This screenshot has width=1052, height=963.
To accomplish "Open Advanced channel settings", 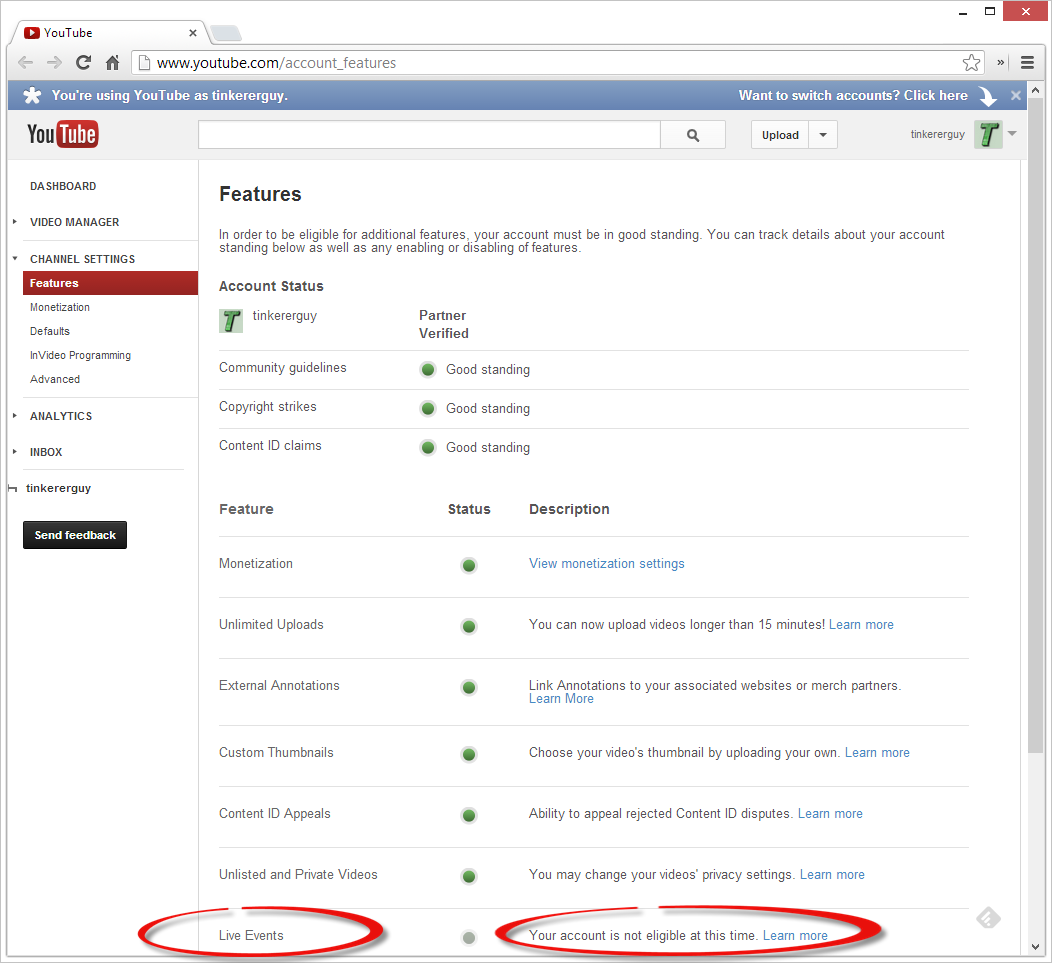I will [55, 379].
